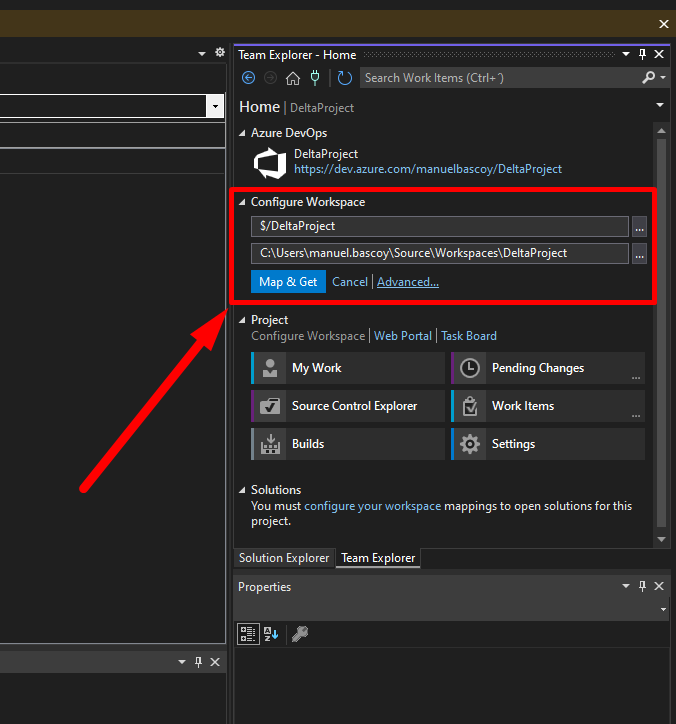
Task: Toggle auto-hide pin for Properties panel
Action: coord(643,587)
